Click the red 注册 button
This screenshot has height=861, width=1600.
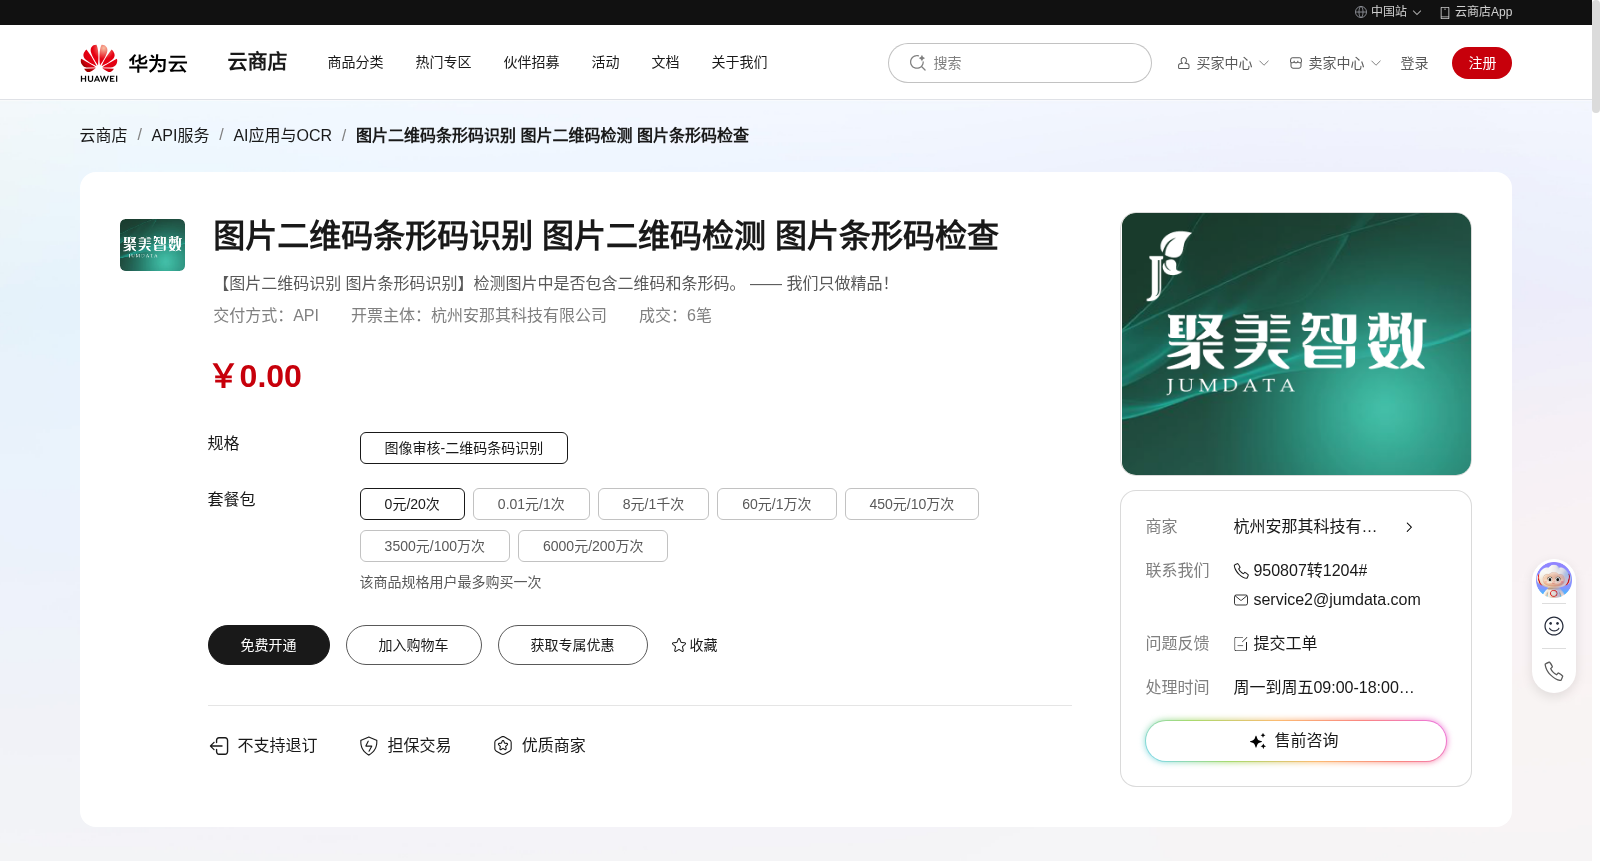(x=1482, y=63)
